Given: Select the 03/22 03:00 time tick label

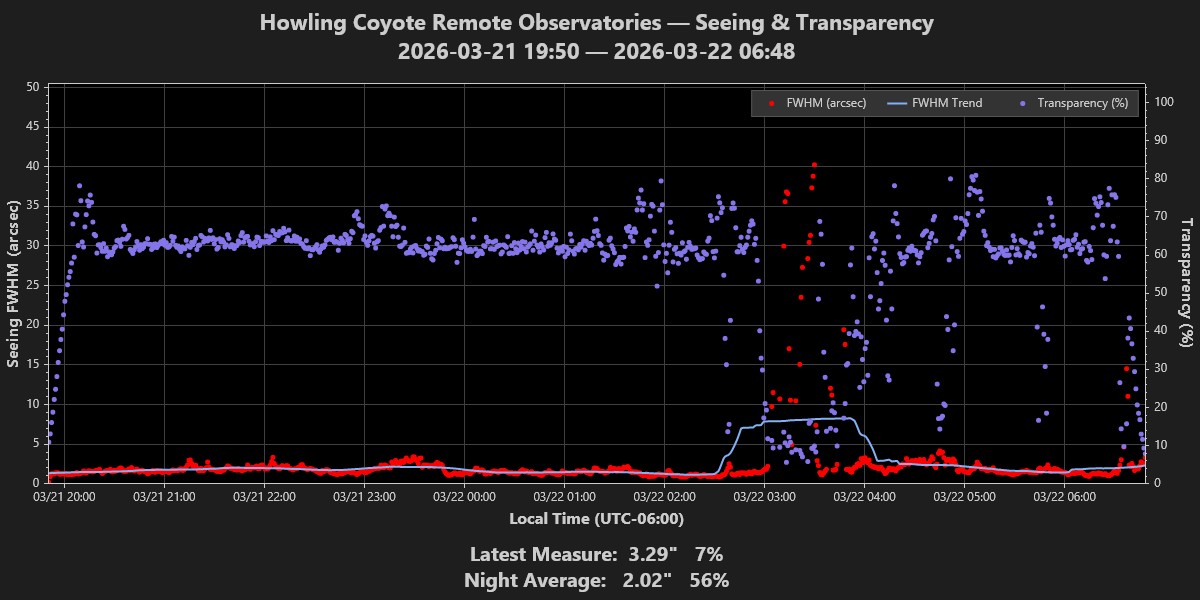Looking at the screenshot, I should [x=764, y=495].
